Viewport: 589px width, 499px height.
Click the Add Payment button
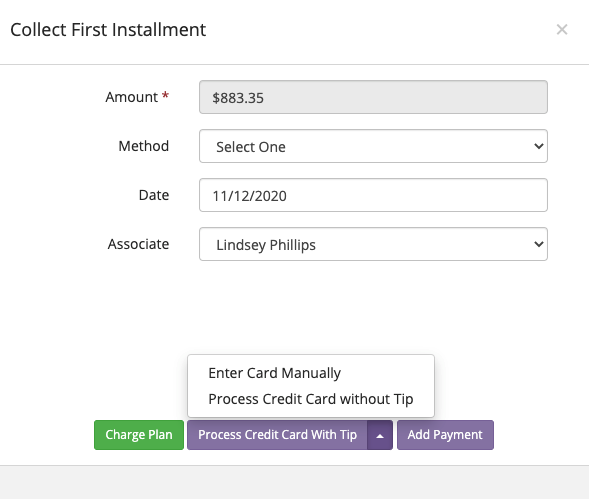coord(445,435)
